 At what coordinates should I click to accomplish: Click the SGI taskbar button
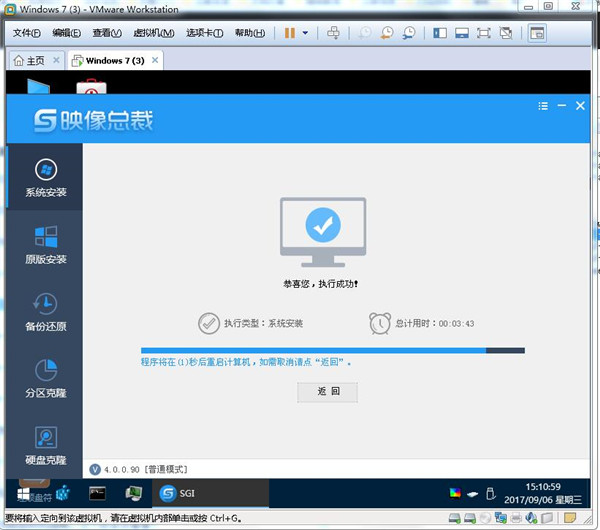pos(210,493)
